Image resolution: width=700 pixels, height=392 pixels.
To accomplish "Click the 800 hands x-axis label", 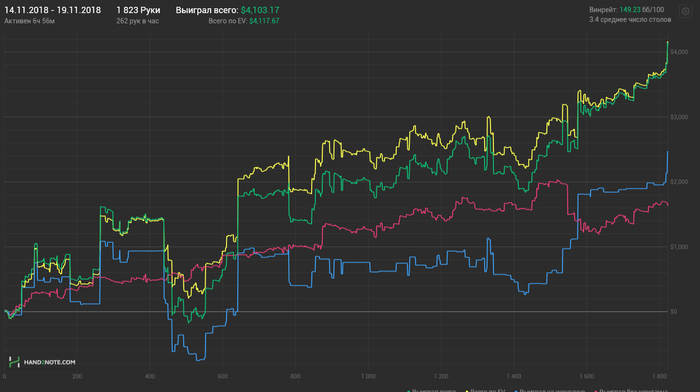I will tap(295, 376).
